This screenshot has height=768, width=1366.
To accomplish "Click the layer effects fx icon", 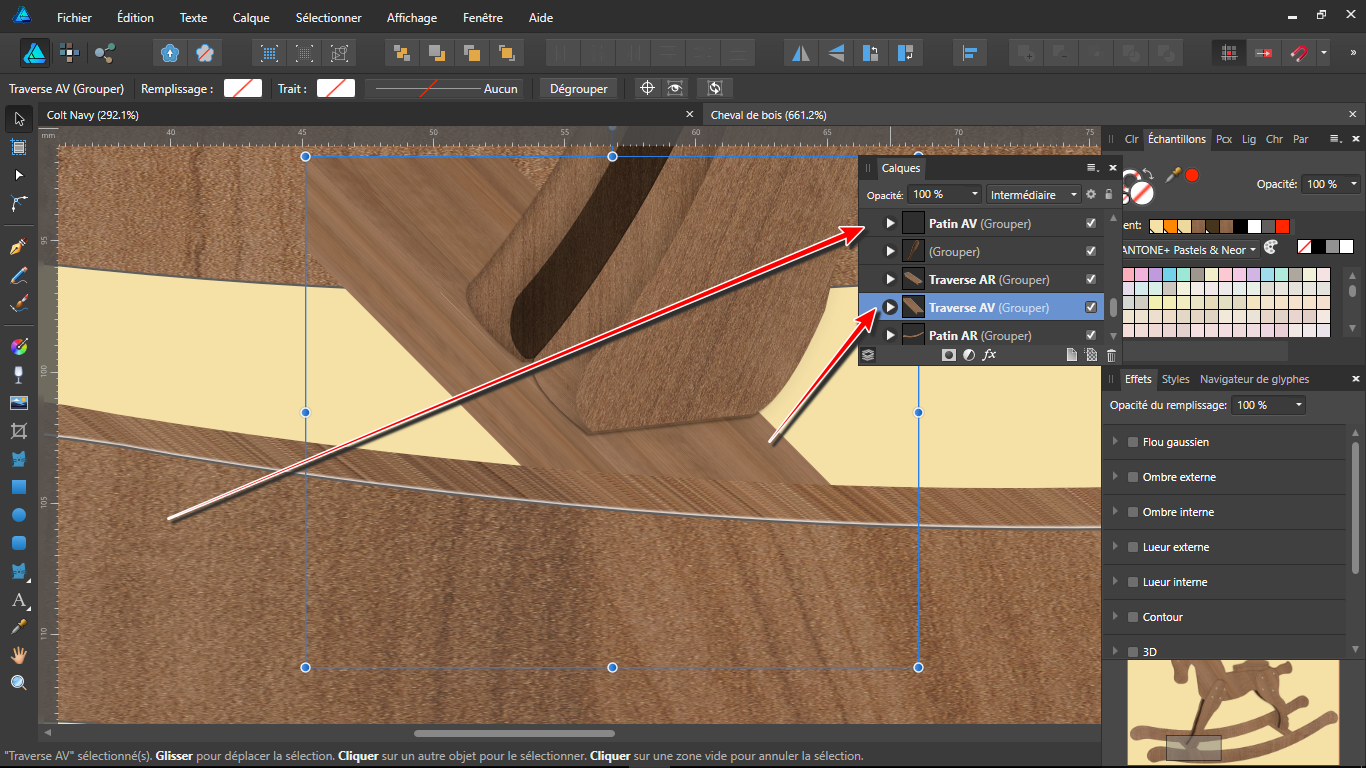I will coord(989,355).
